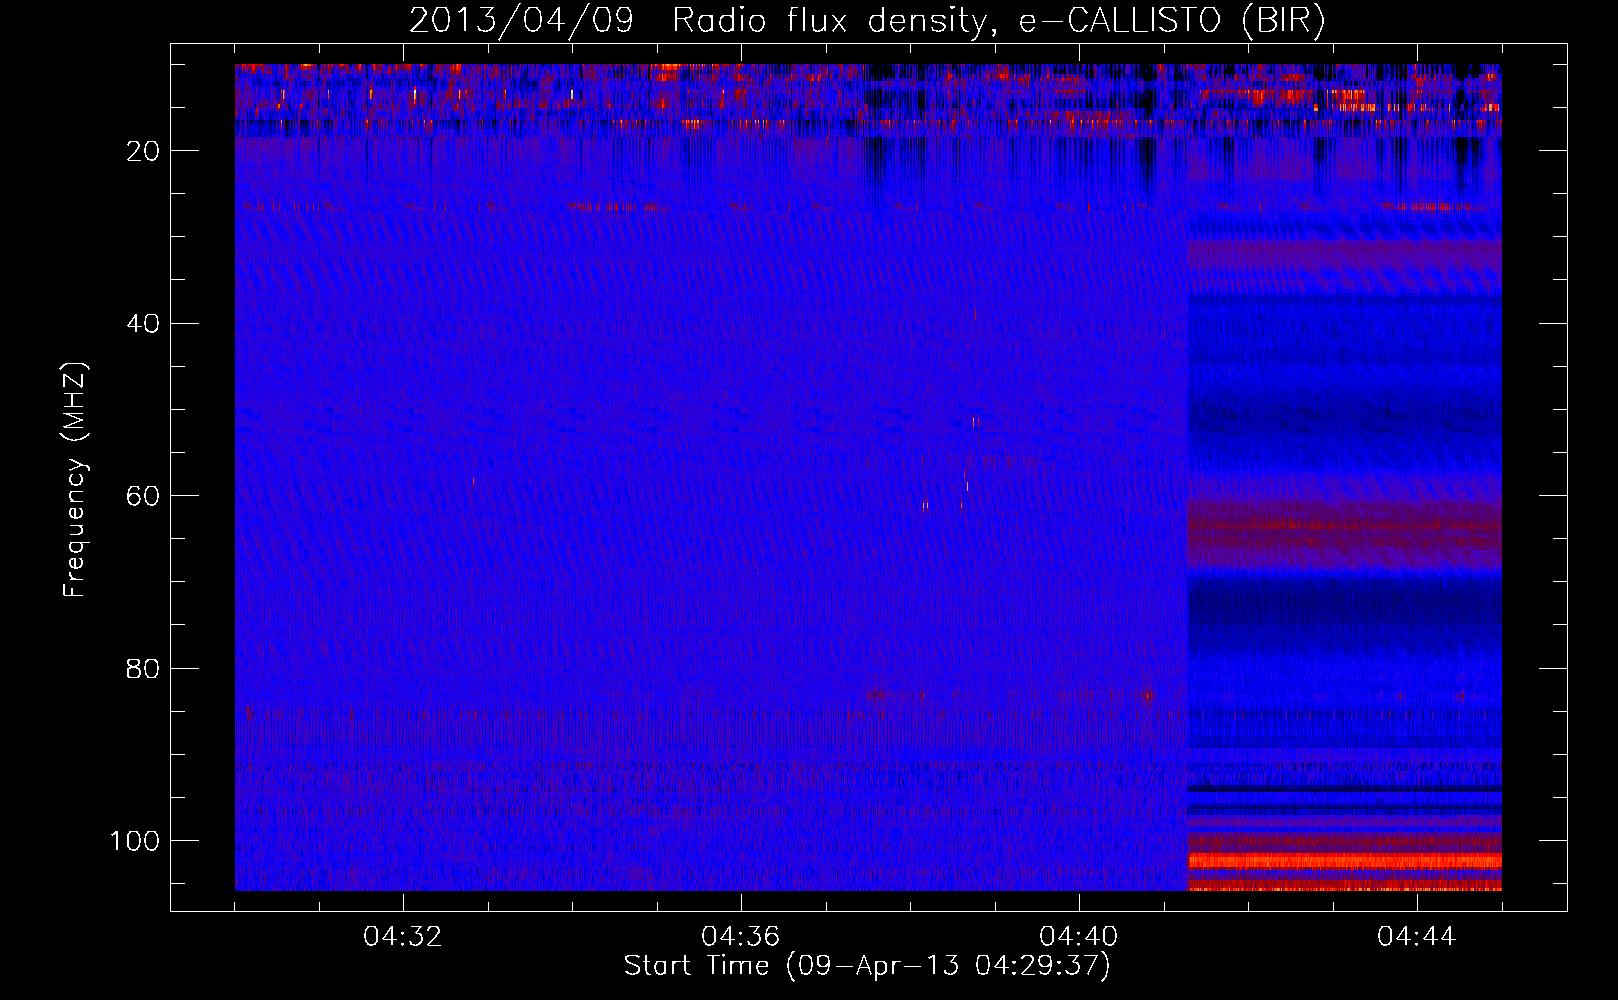The width and height of the screenshot is (1618, 1000).
Task: Click the '04:32' time tick label
Action: 403,937
